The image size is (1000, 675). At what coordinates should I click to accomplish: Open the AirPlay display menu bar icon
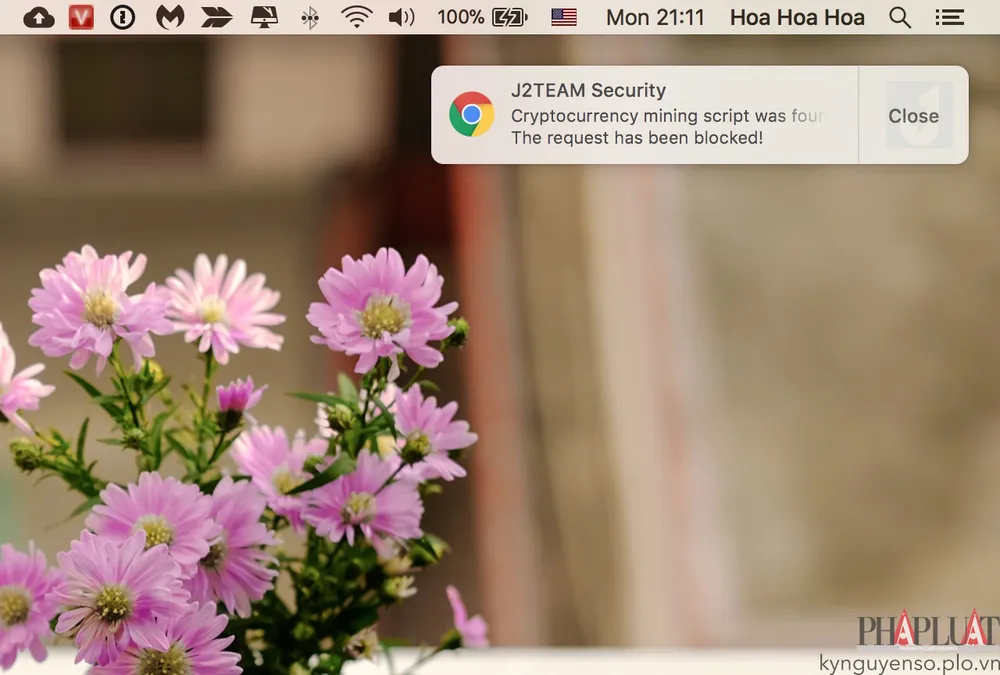264,17
